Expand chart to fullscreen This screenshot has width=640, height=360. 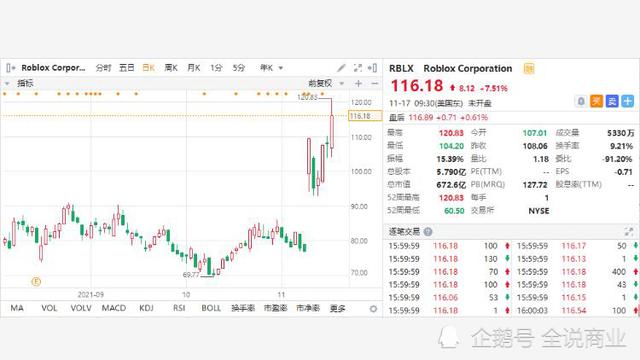click(358, 68)
